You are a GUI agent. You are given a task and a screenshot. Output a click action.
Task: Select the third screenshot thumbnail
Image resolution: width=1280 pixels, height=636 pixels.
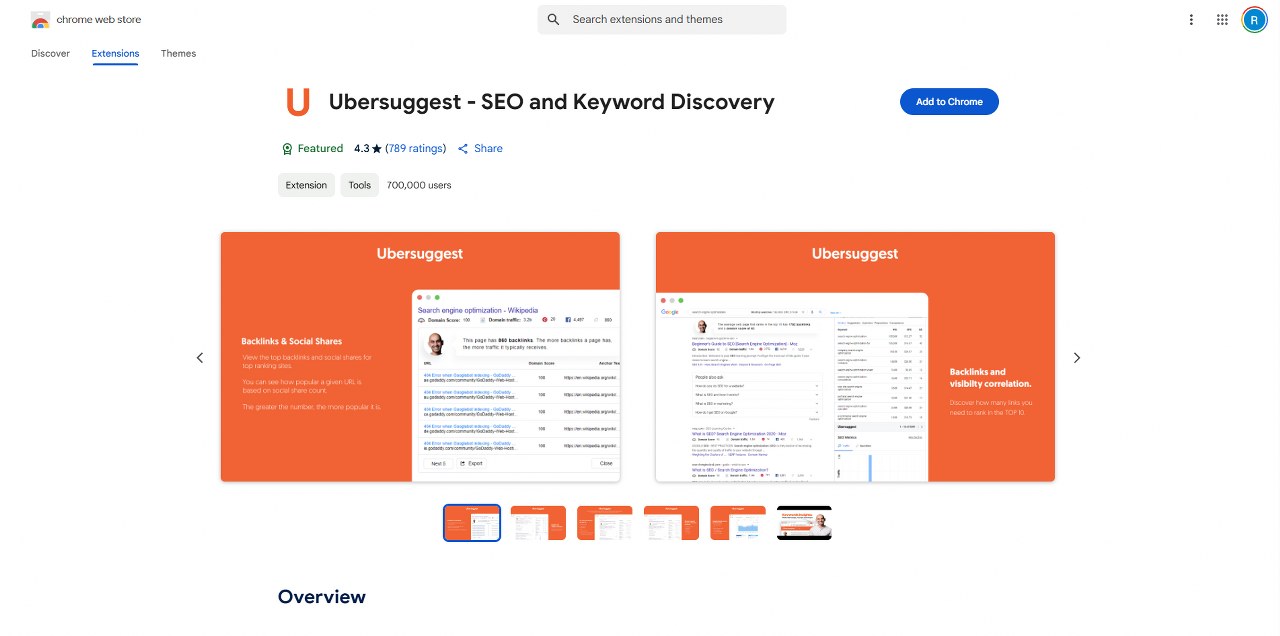pos(605,523)
